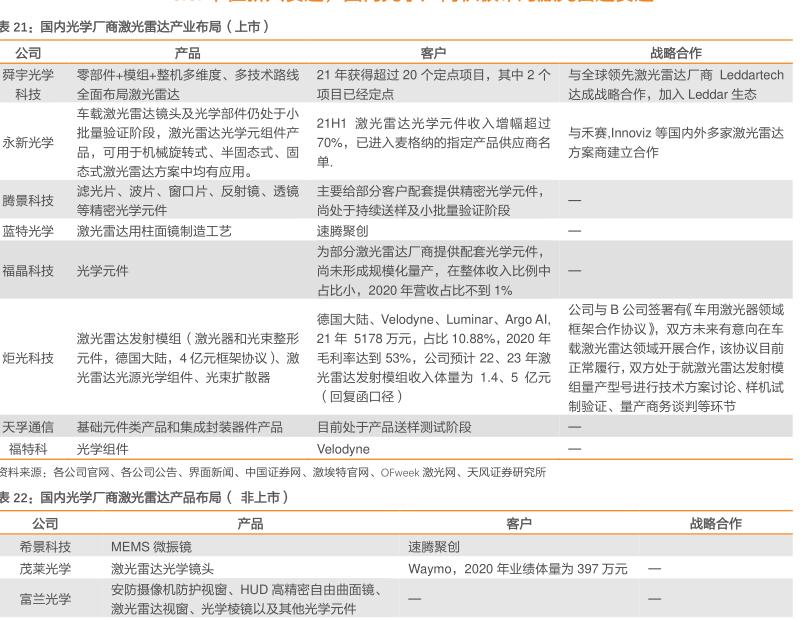Select the '茂莱光学' company cell
This screenshot has width=806, height=622.
(x=45, y=569)
